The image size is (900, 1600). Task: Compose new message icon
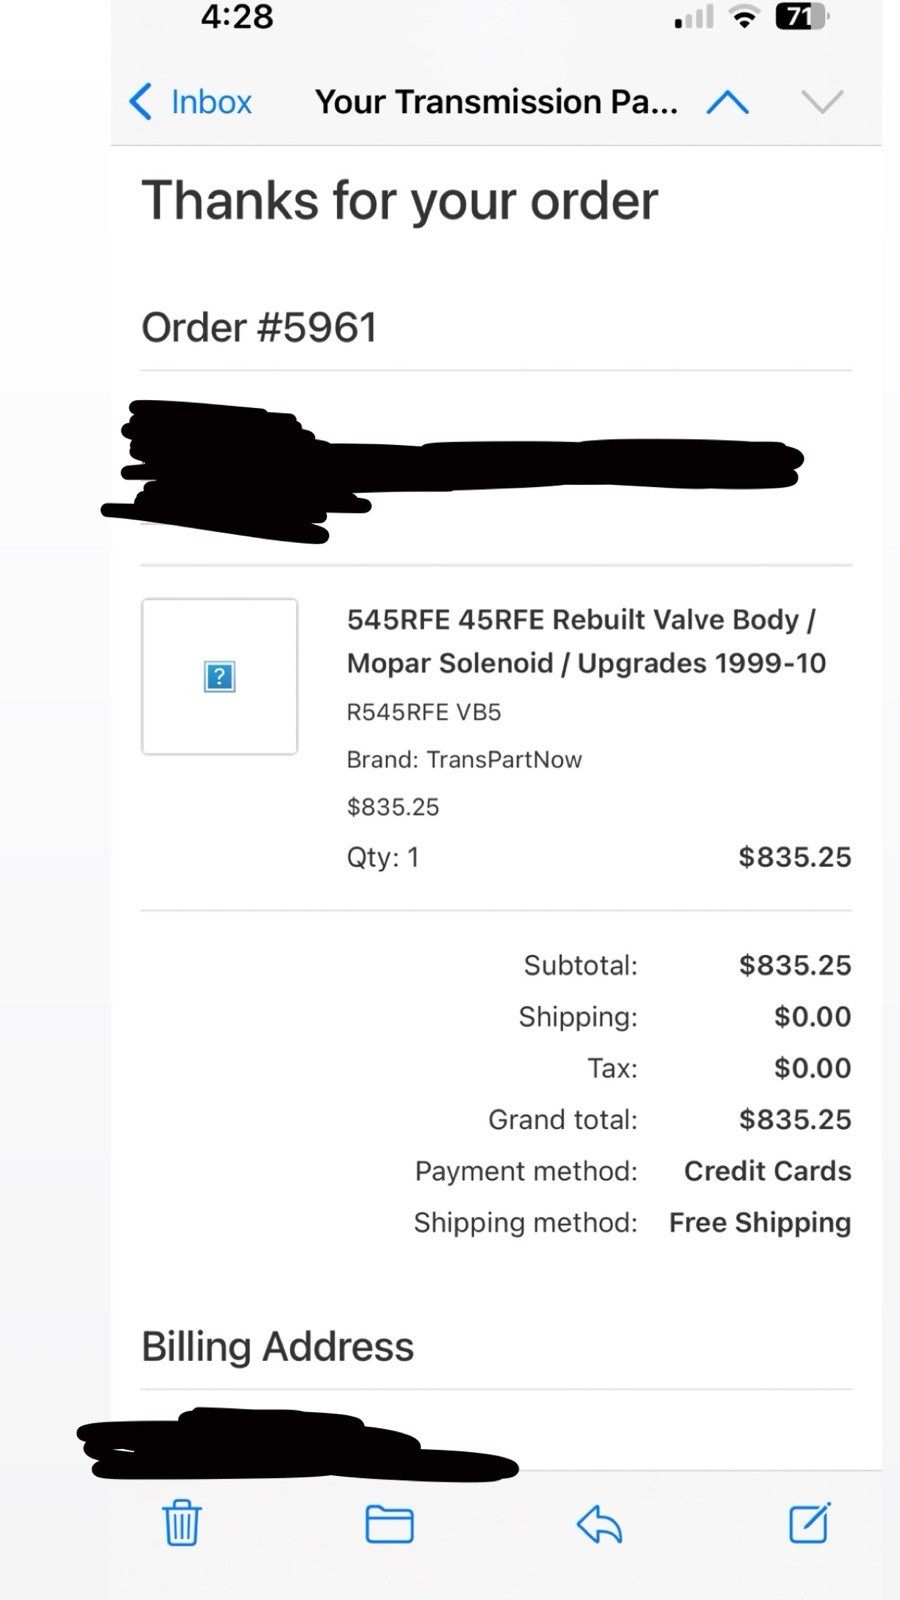pos(809,1523)
